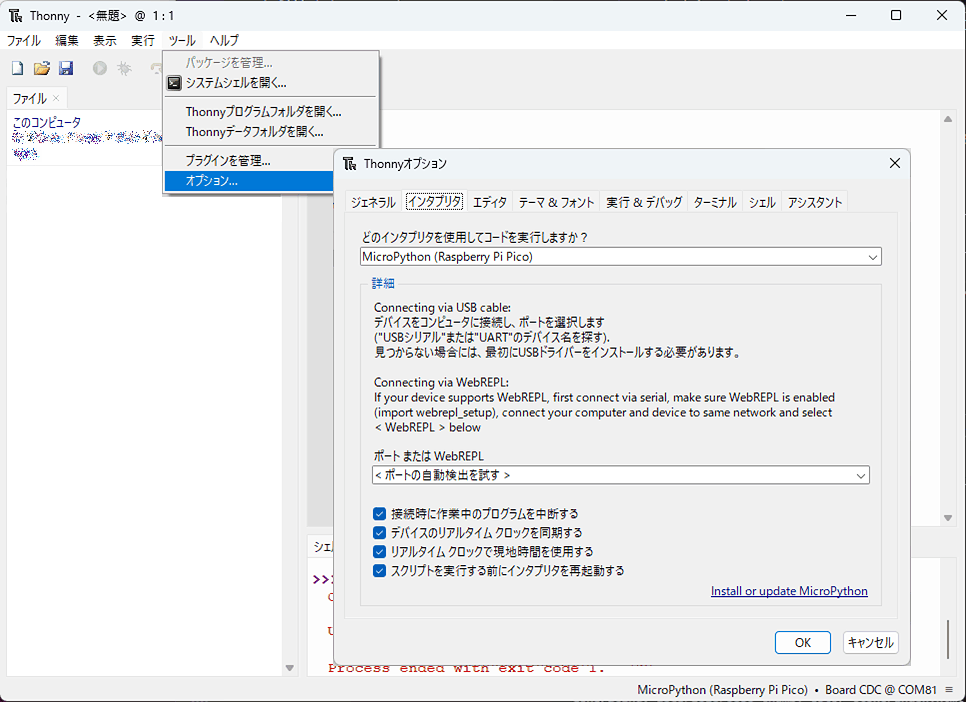This screenshot has height=702, width=966.
Task: Confirm options with the OK button
Action: pos(803,643)
